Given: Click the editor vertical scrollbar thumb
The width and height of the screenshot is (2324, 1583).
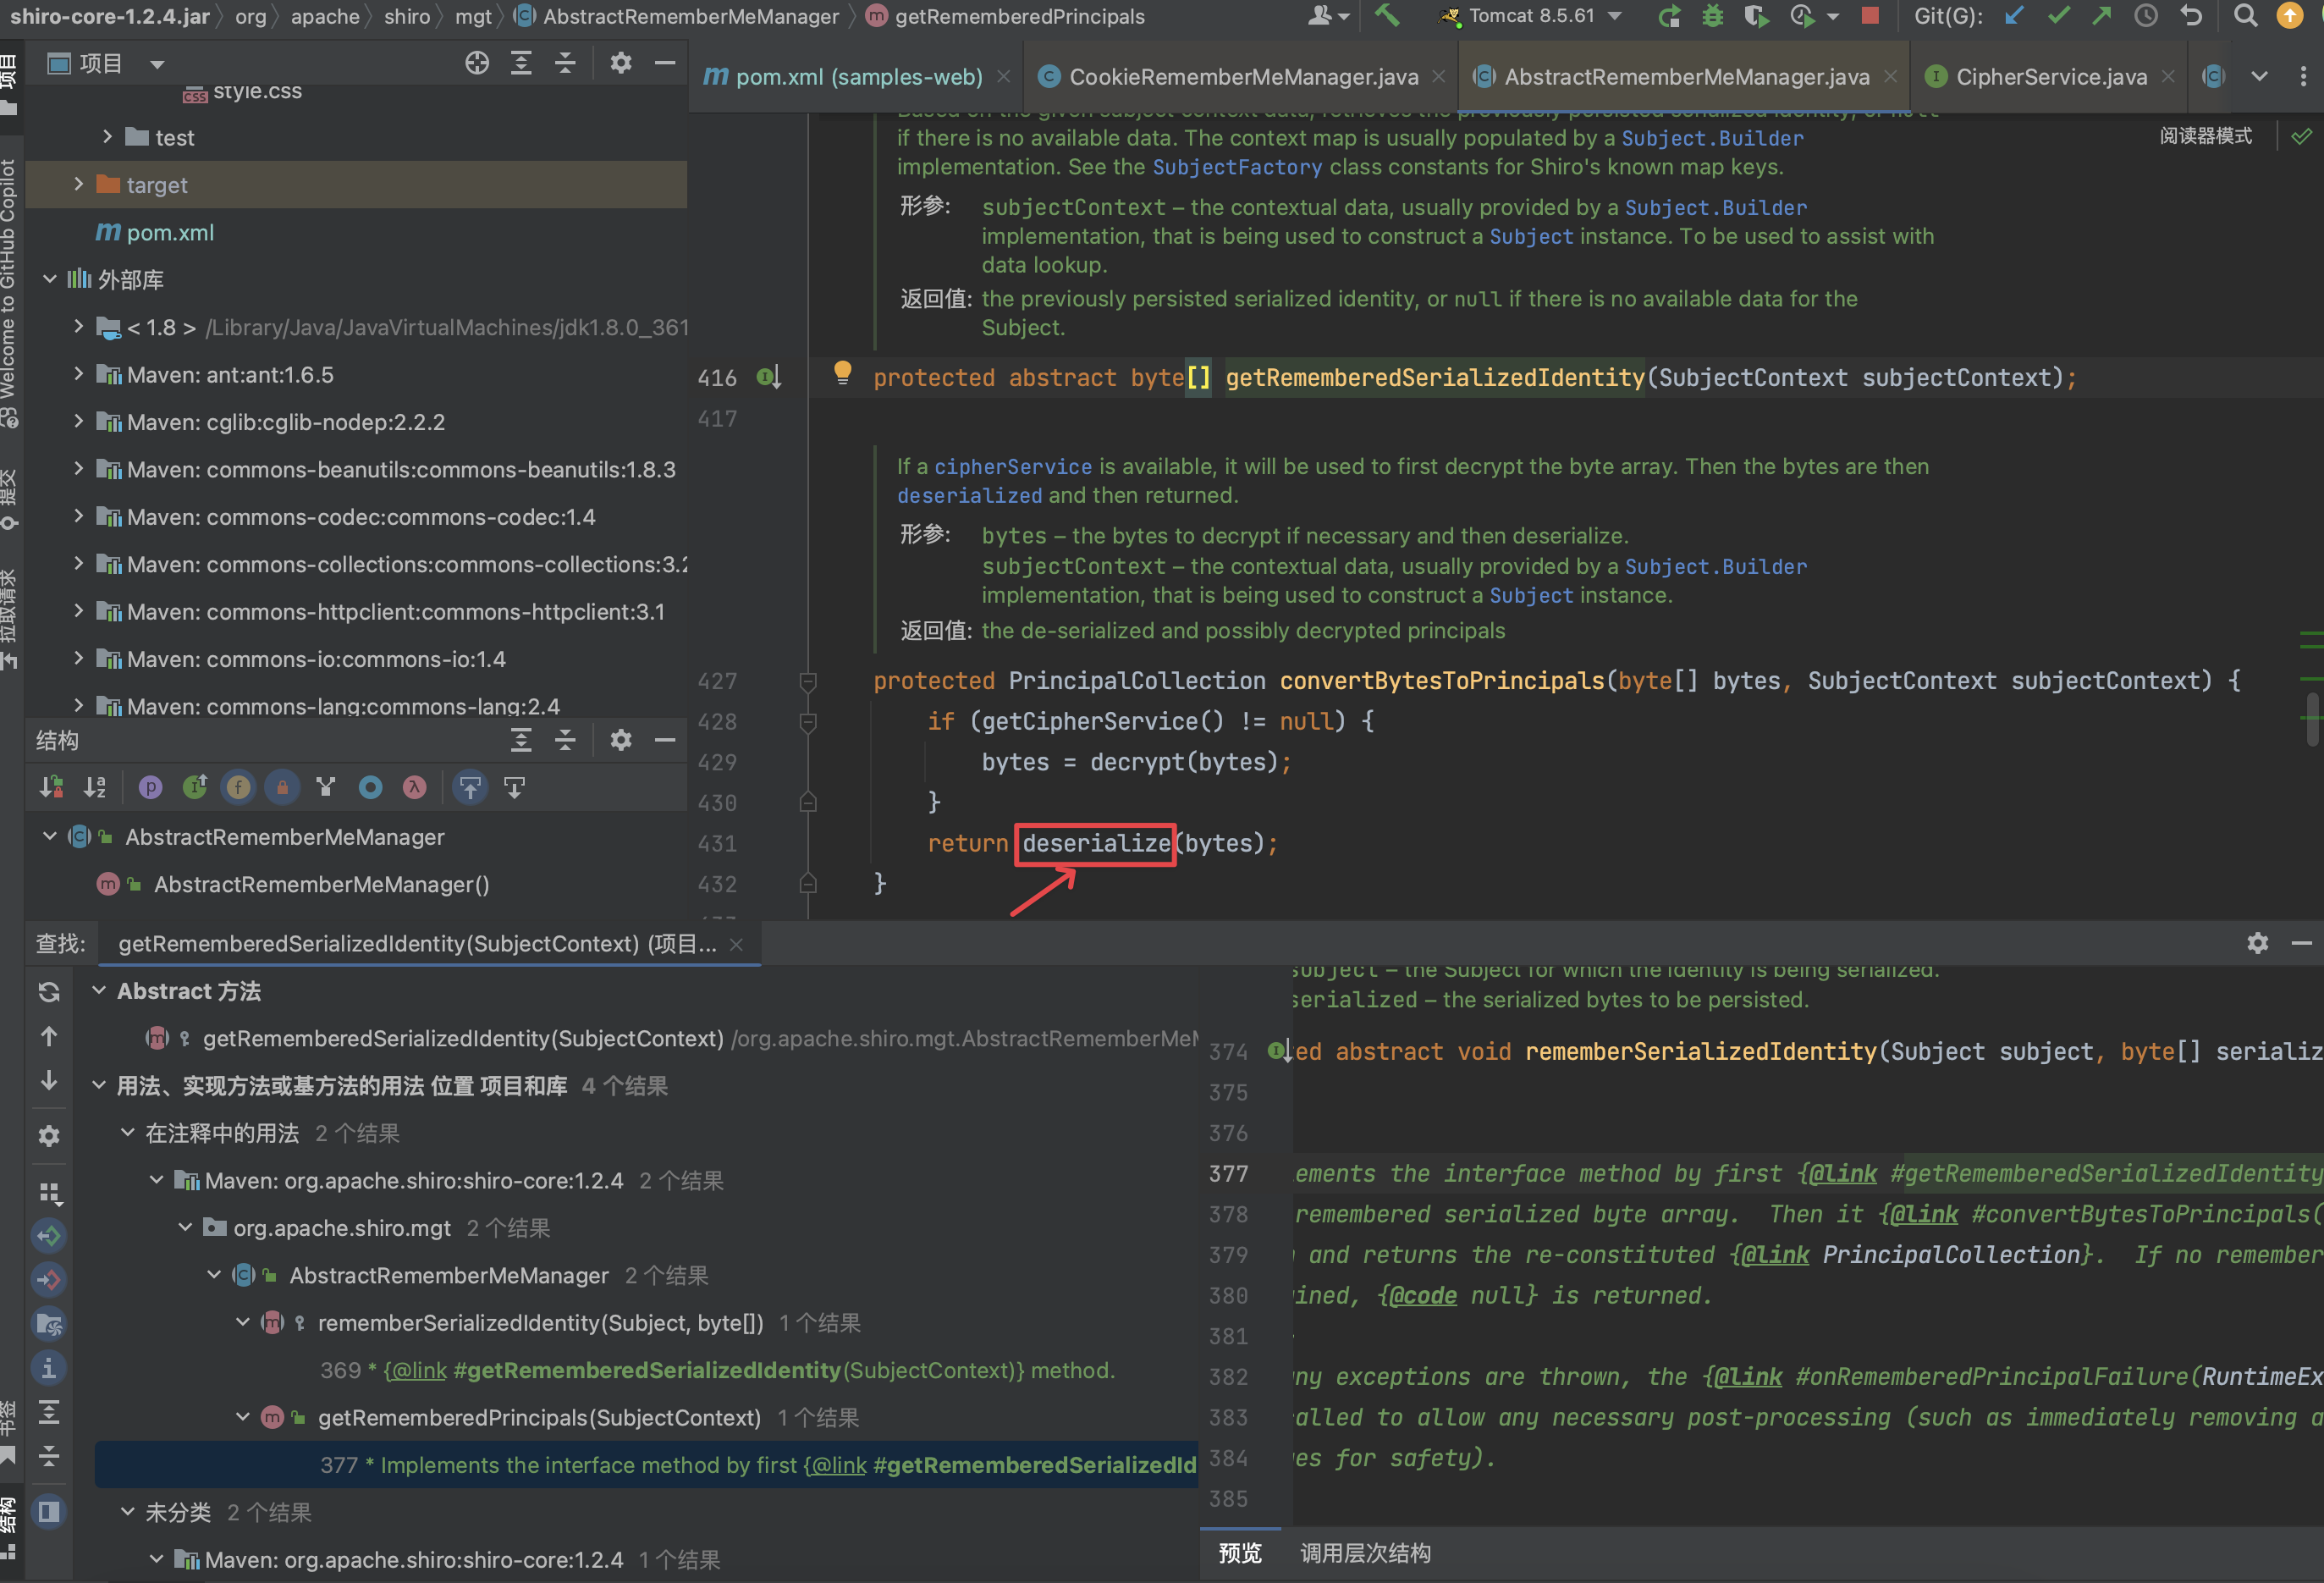Looking at the screenshot, I should click(x=2312, y=720).
